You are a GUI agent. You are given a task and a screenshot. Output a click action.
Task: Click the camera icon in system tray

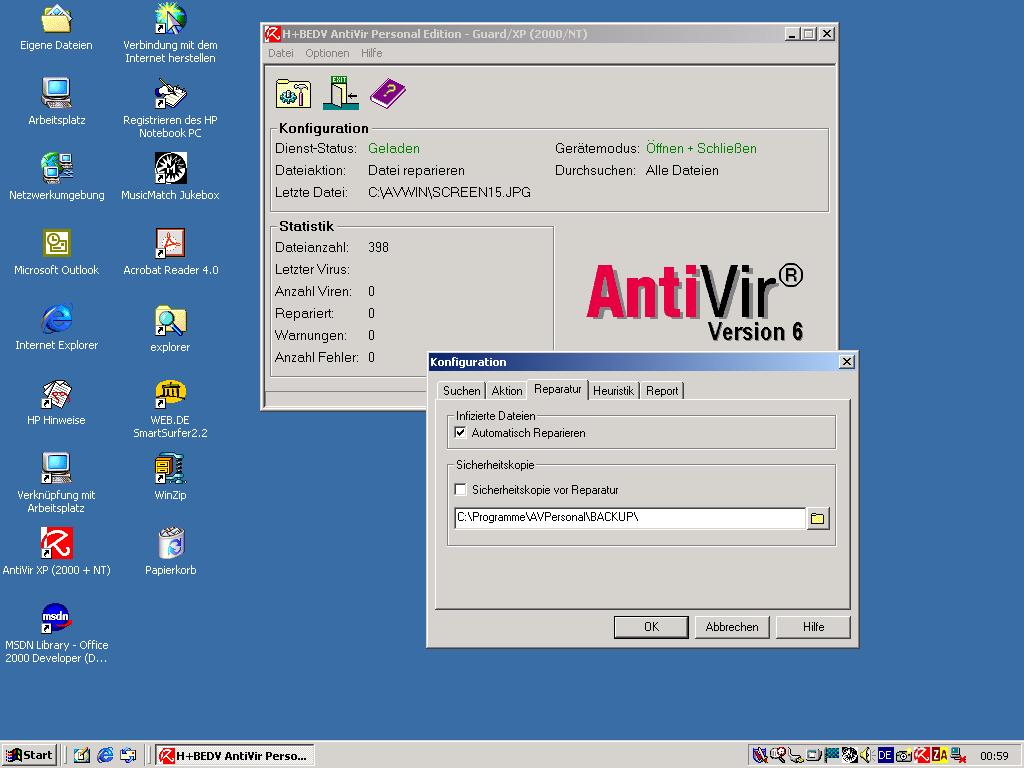[903, 756]
